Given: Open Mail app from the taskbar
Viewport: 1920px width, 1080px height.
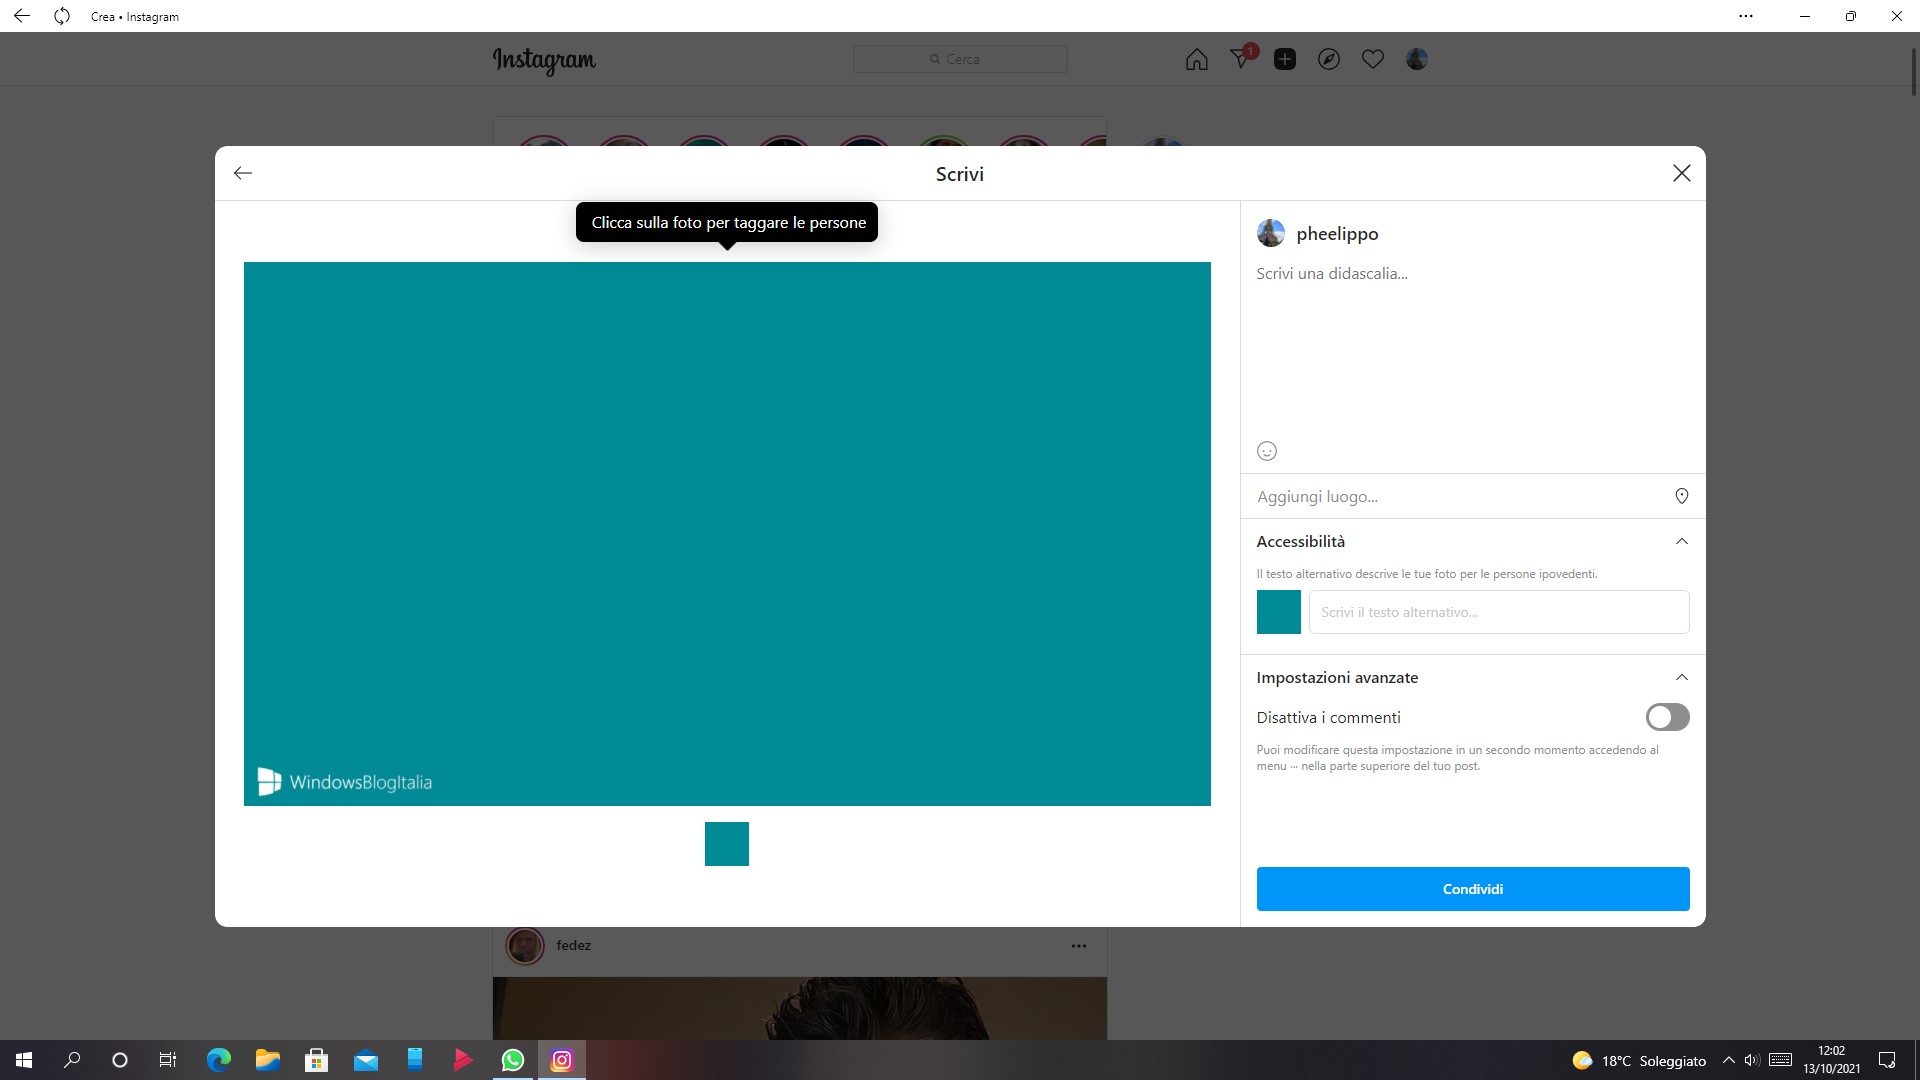Looking at the screenshot, I should (366, 1060).
